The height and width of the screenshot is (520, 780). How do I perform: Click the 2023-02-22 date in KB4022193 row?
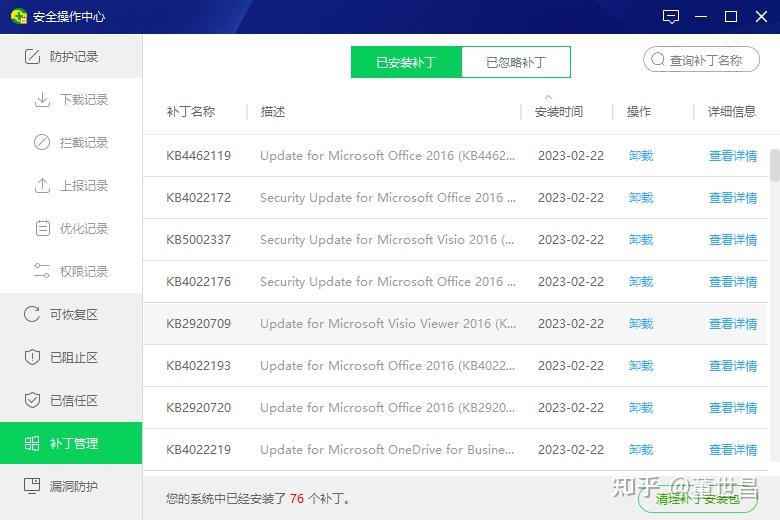pos(571,366)
